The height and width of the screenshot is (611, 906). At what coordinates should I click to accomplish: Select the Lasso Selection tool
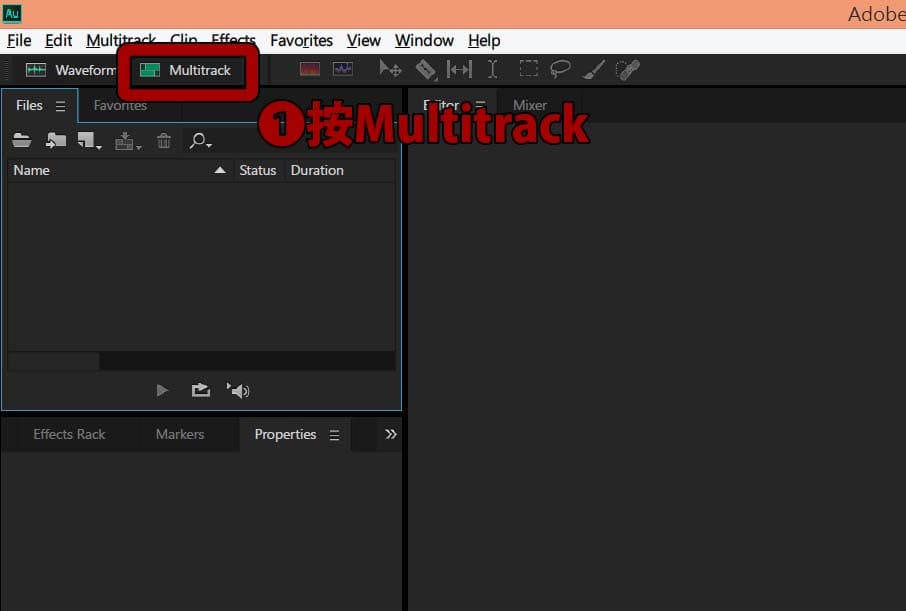pos(560,69)
